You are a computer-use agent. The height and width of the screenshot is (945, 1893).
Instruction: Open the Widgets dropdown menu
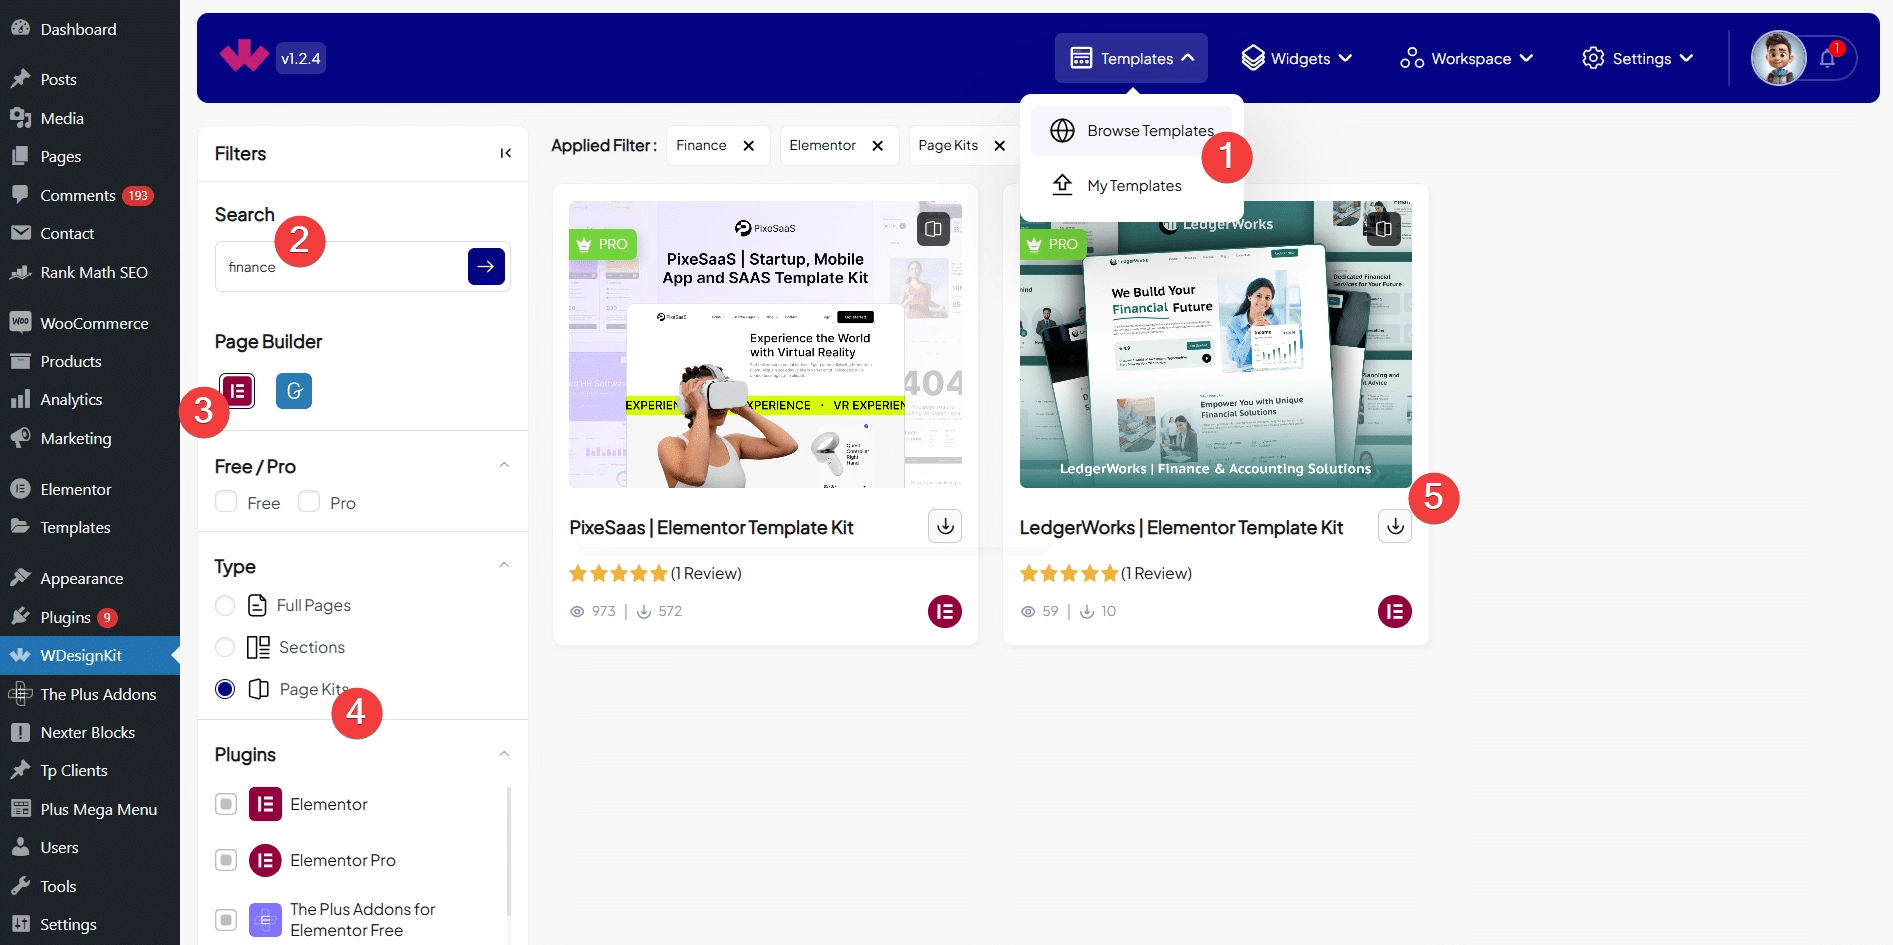(1297, 59)
